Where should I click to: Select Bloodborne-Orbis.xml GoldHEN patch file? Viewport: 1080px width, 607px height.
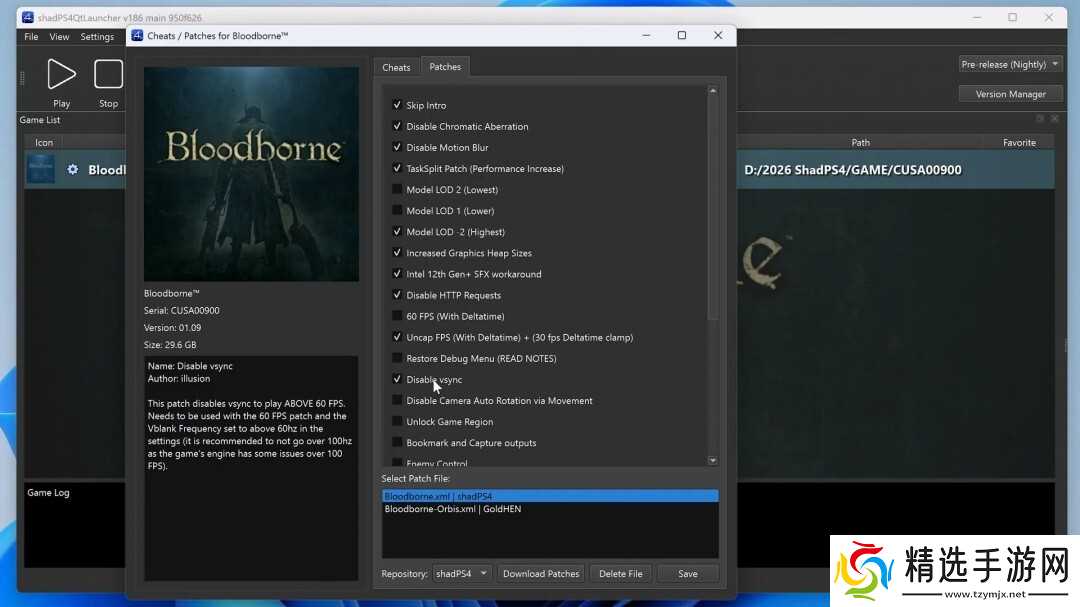coord(452,509)
